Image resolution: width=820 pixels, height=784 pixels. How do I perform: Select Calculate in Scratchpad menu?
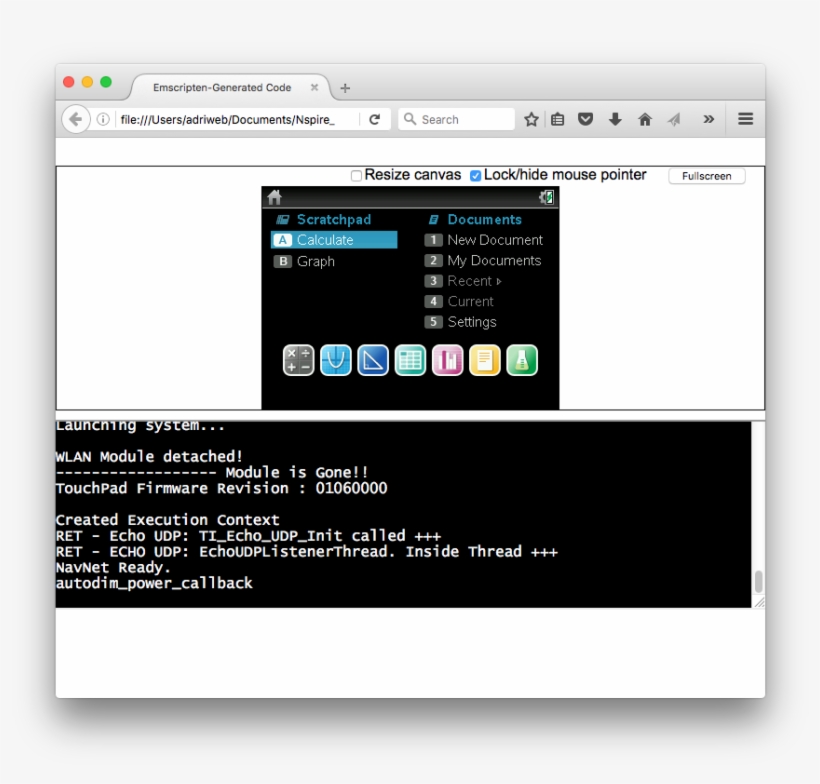[334, 240]
